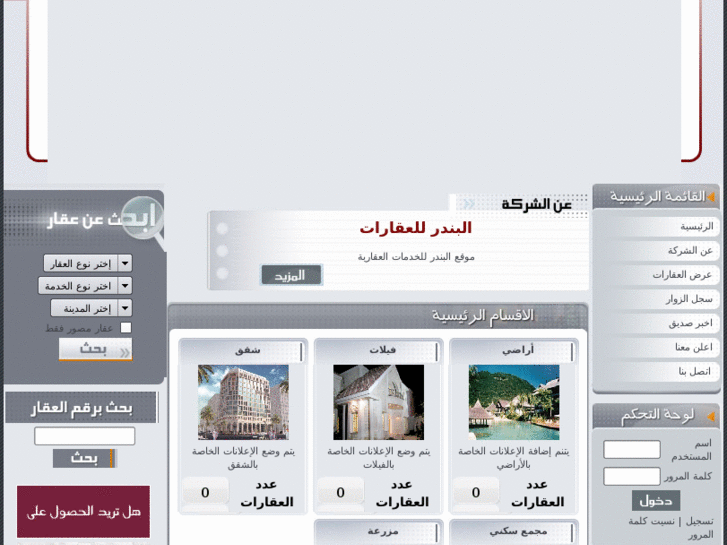Image resolution: width=727 pixels, height=545 pixels.
Task: Click the هل تريد الحصول على banner
Action: coord(83,512)
